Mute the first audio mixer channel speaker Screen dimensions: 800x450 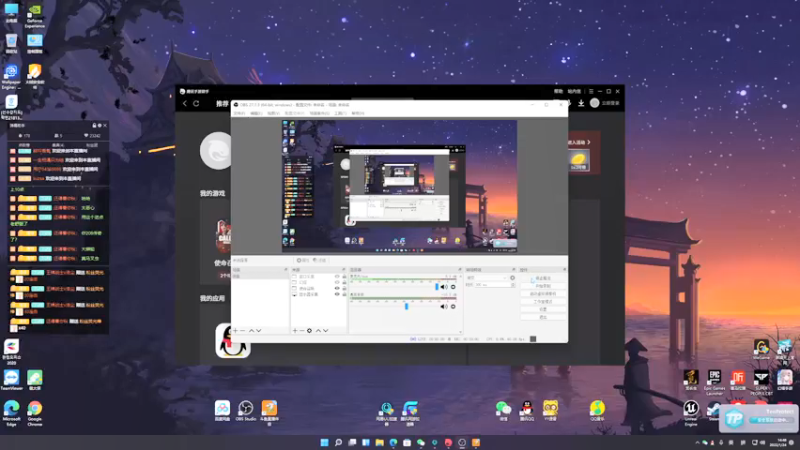(443, 287)
